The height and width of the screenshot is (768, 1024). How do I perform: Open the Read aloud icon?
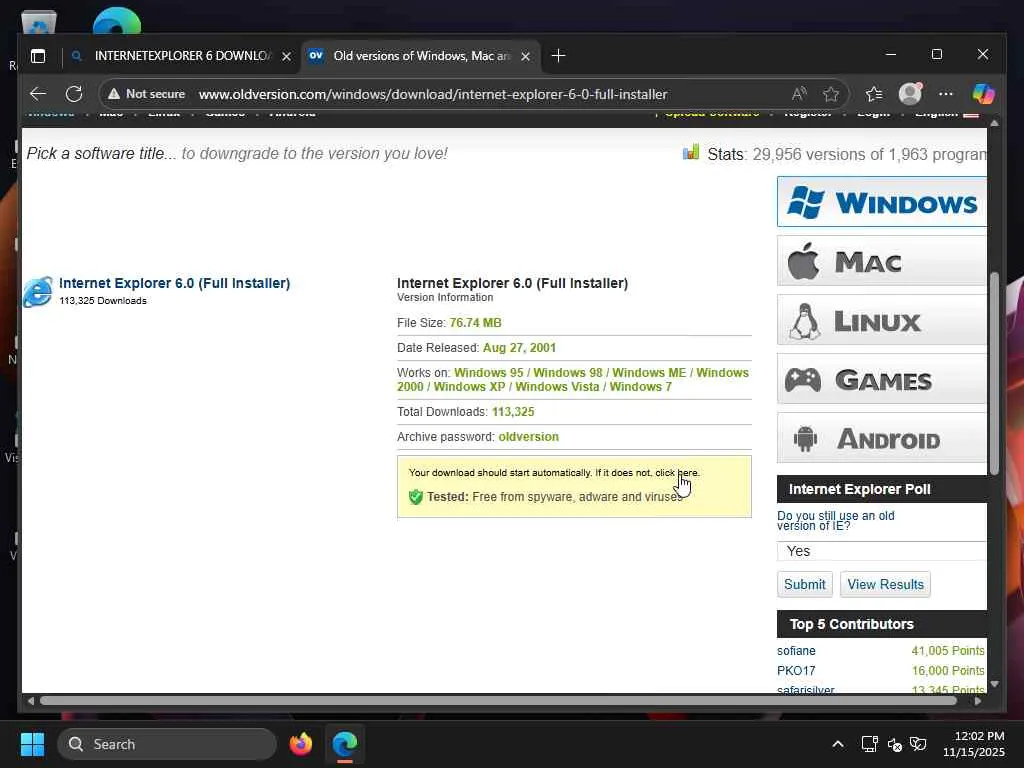[x=799, y=94]
